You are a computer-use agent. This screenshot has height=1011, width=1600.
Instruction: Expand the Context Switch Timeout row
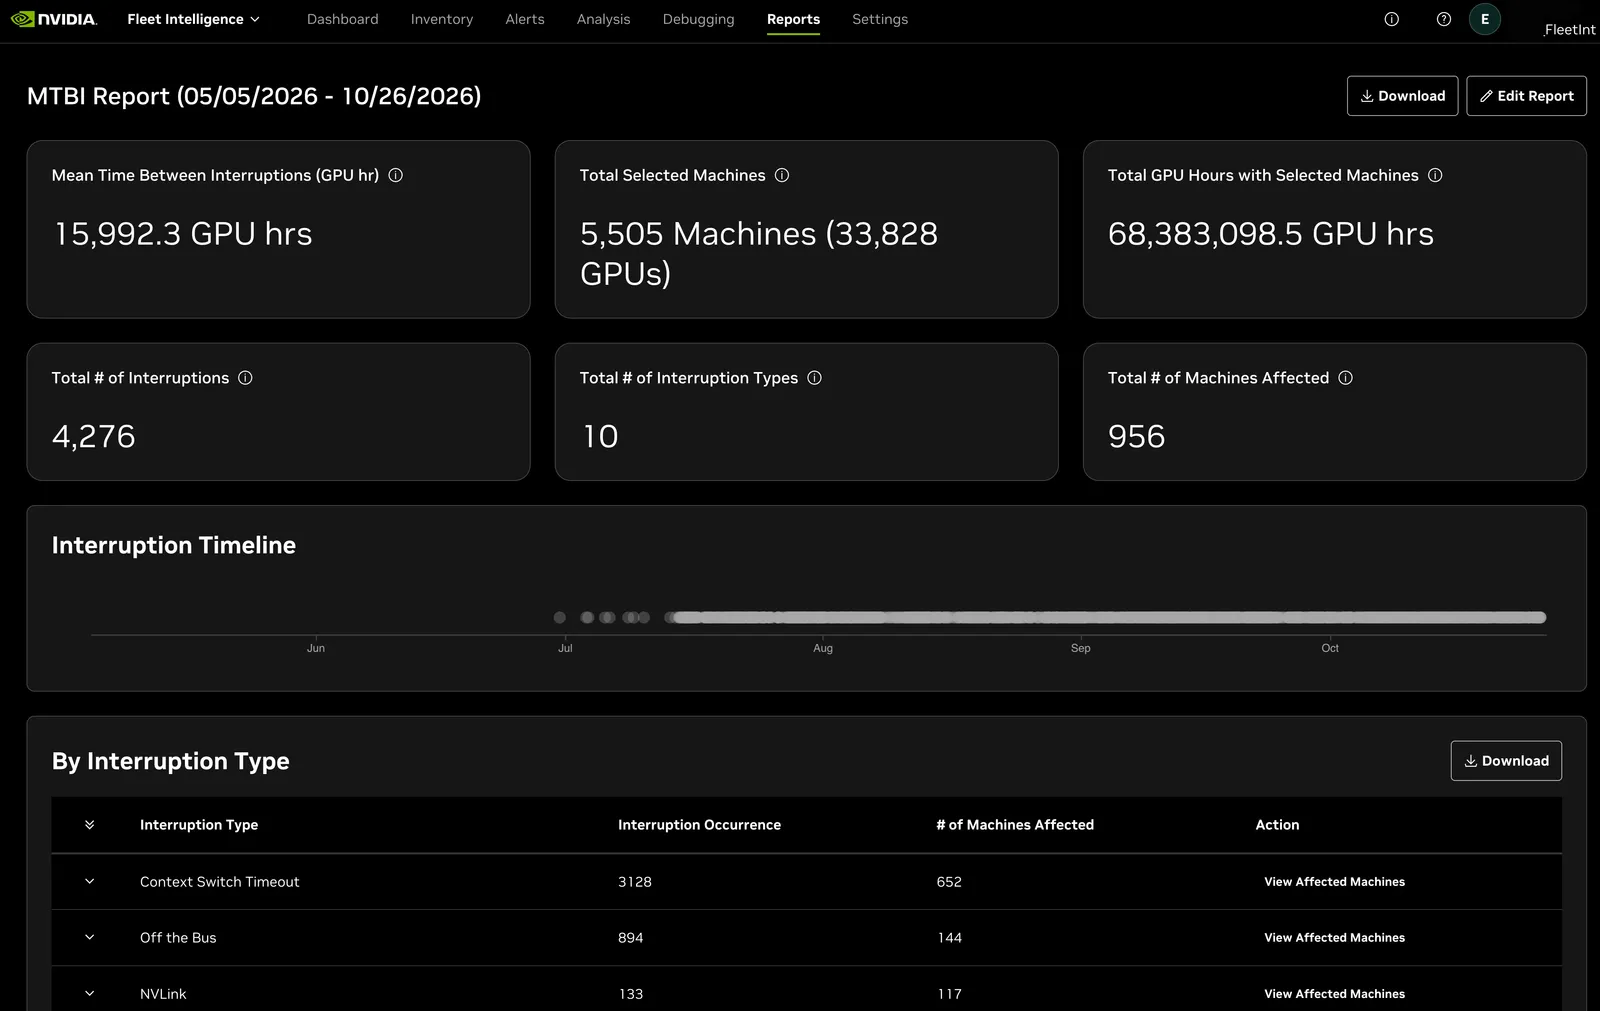[x=89, y=882]
